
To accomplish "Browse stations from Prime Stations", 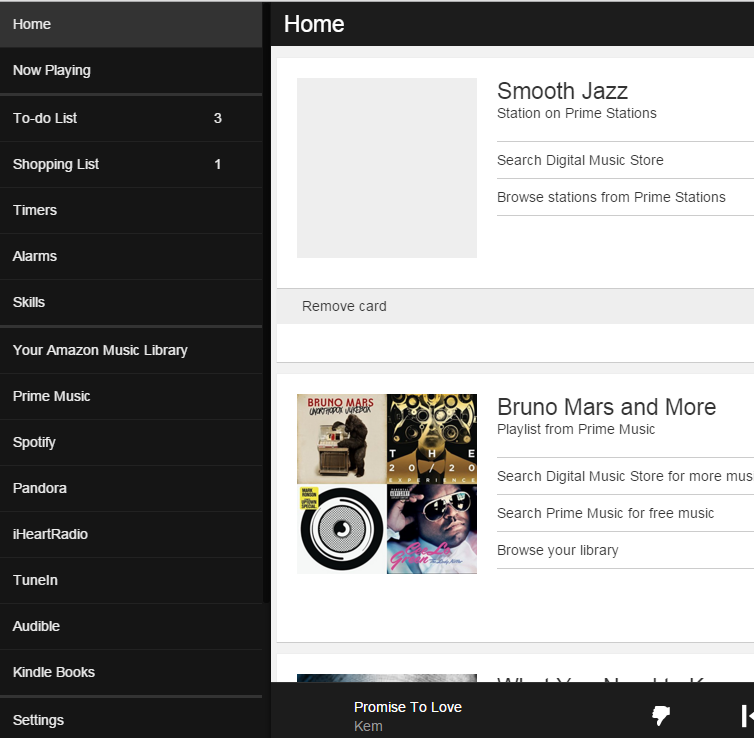I will point(611,197).
